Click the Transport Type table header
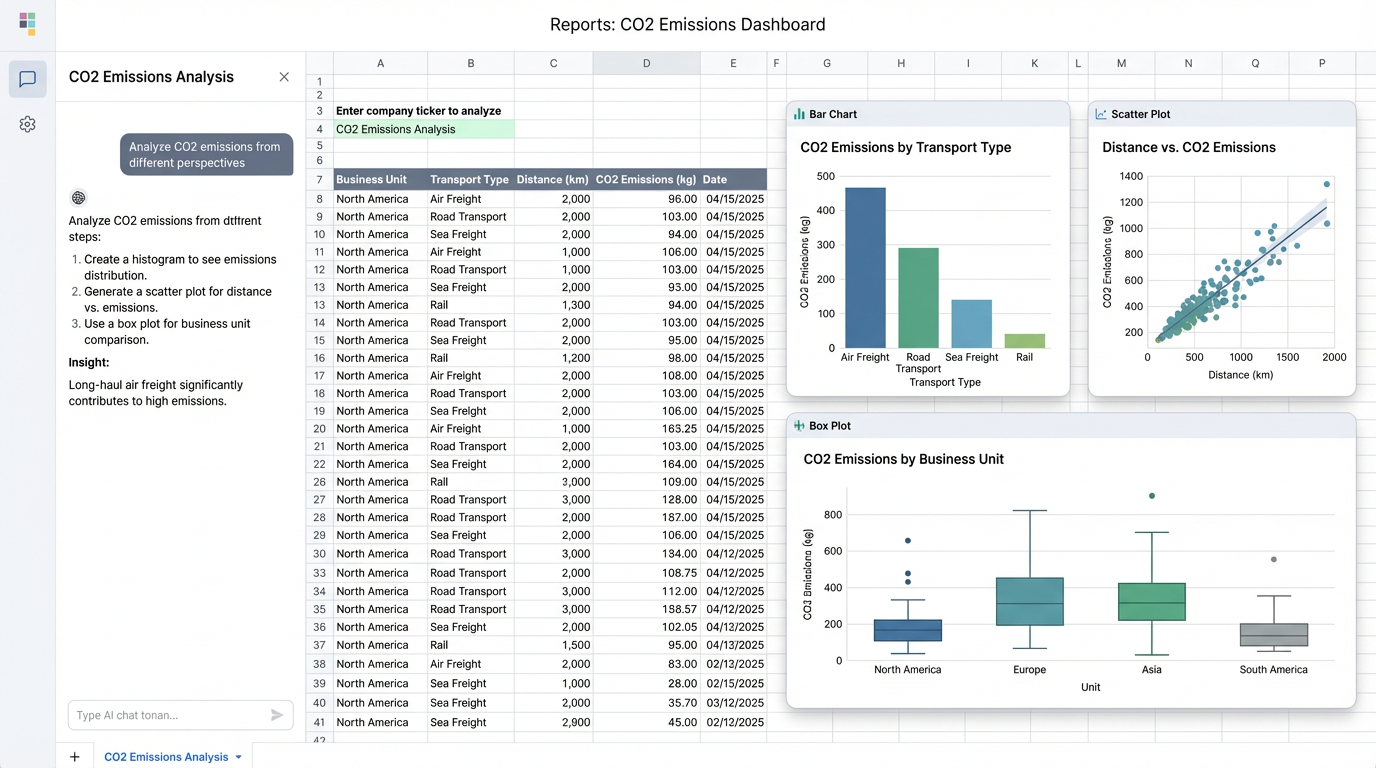The image size is (1376, 768). [471, 180]
